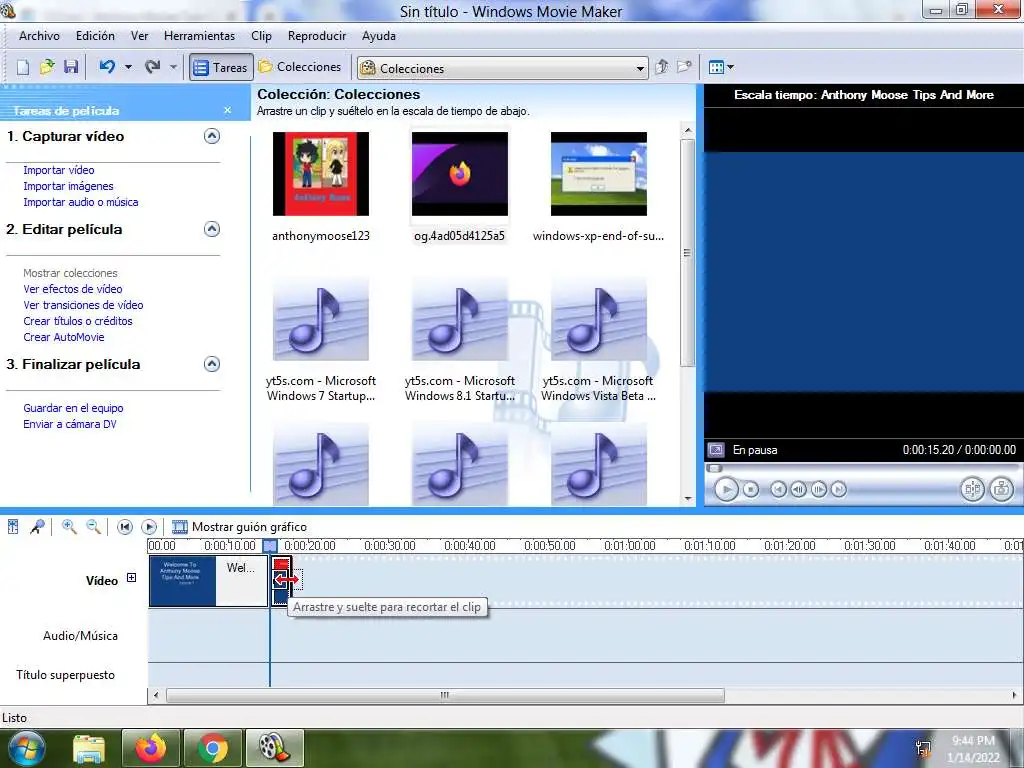Open the Redo history dropdown arrow

point(173,67)
